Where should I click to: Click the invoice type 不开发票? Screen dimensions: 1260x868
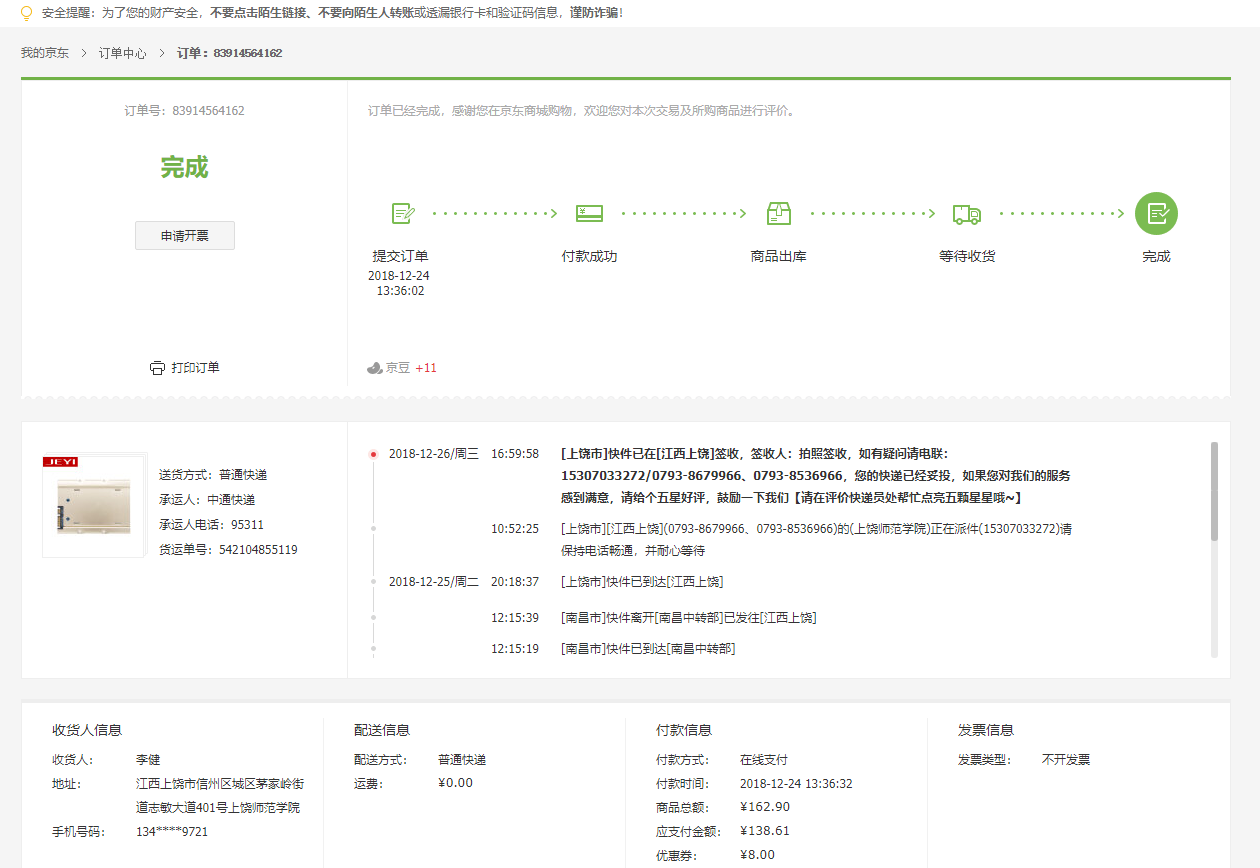pyautogui.click(x=1066, y=760)
